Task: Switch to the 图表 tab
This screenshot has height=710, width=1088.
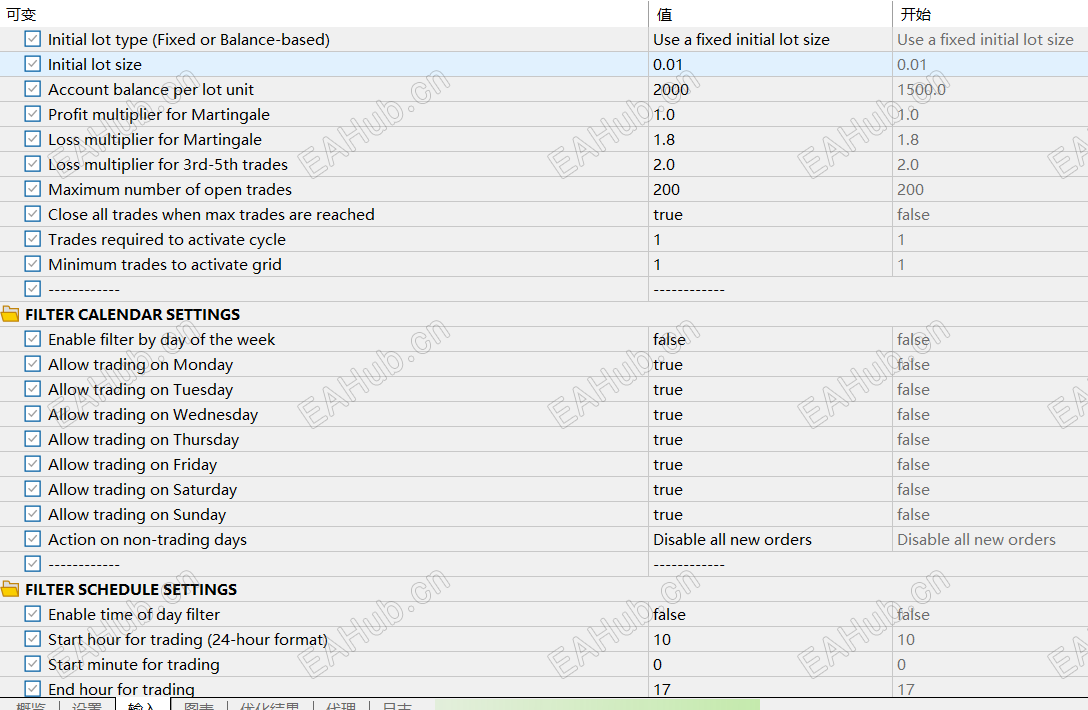Action: coord(199,705)
